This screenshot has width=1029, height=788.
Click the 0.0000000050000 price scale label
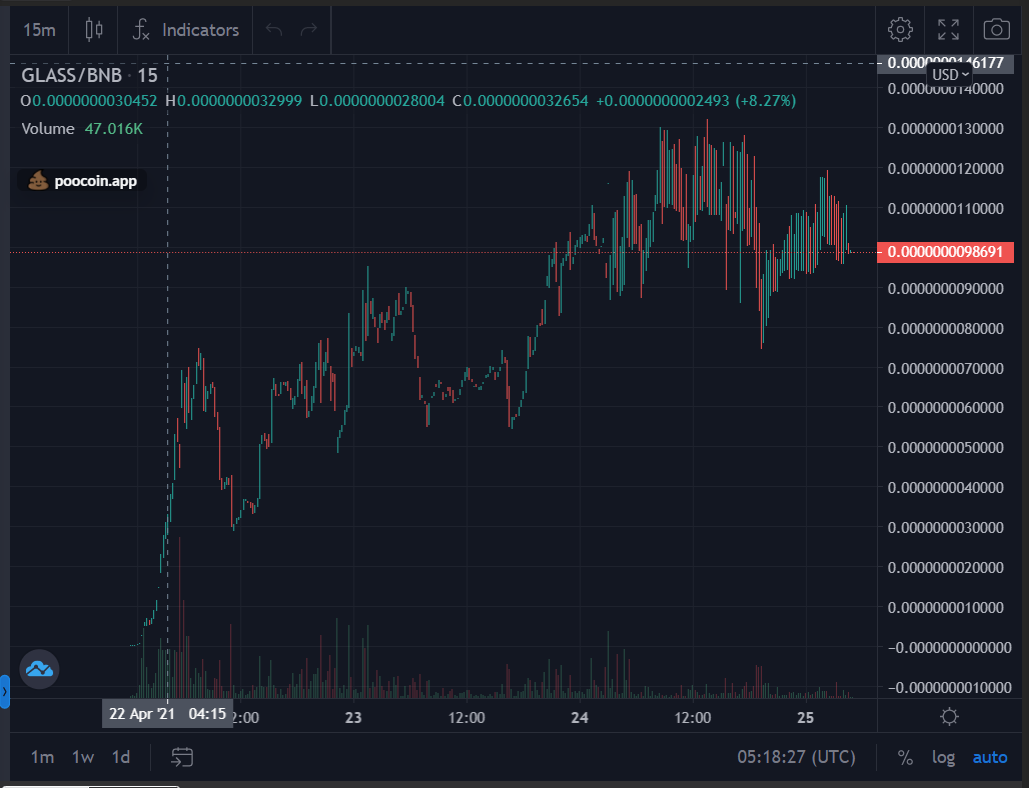click(946, 447)
